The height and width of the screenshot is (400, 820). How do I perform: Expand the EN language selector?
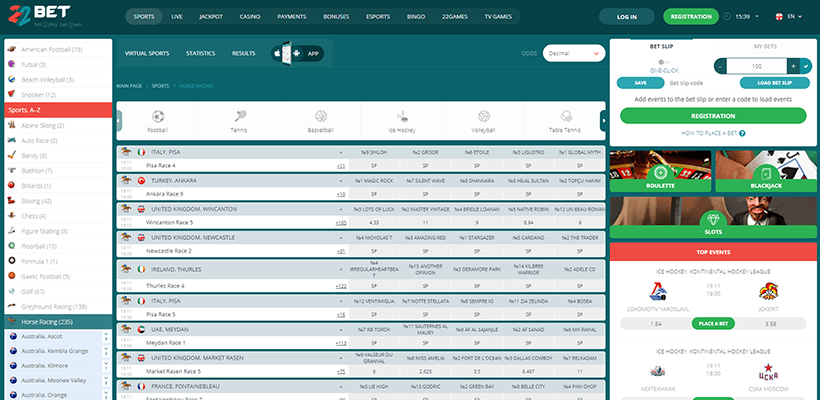(792, 17)
